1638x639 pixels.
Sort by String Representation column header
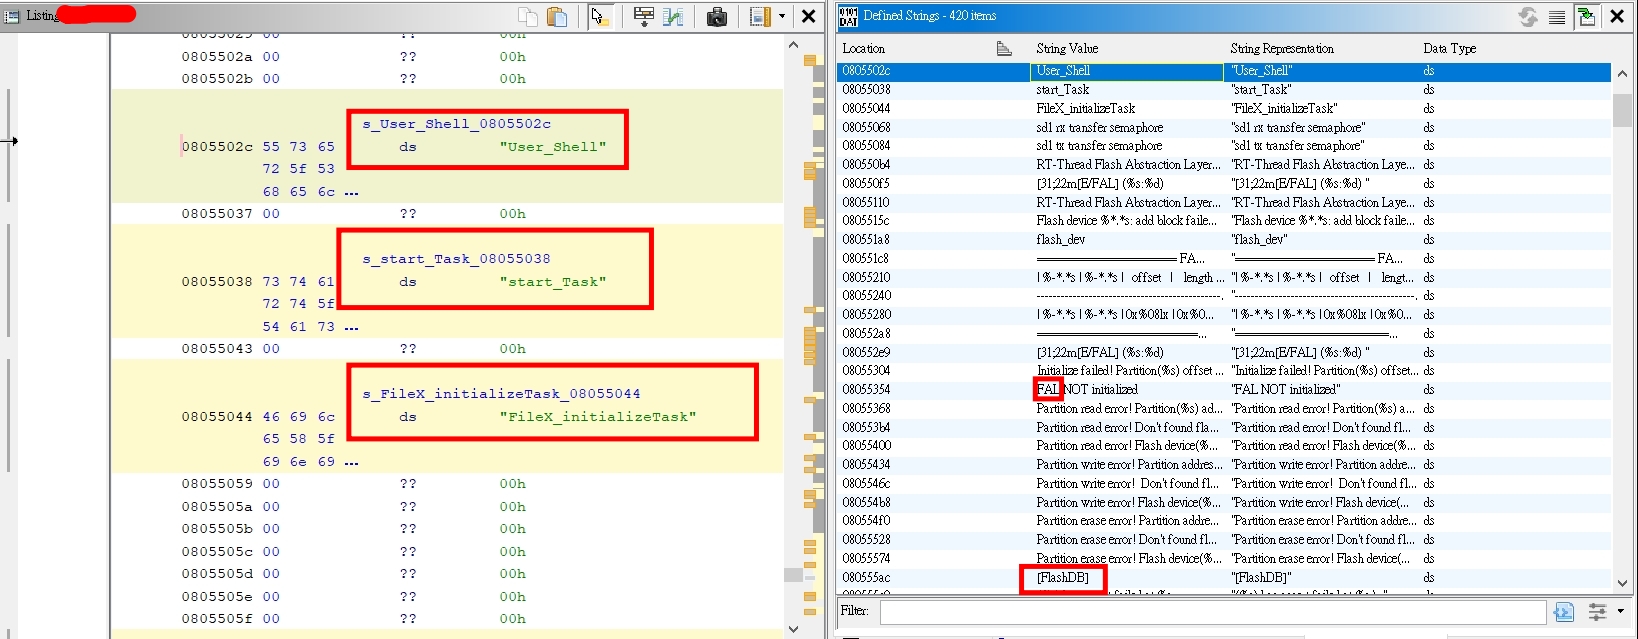[1282, 48]
